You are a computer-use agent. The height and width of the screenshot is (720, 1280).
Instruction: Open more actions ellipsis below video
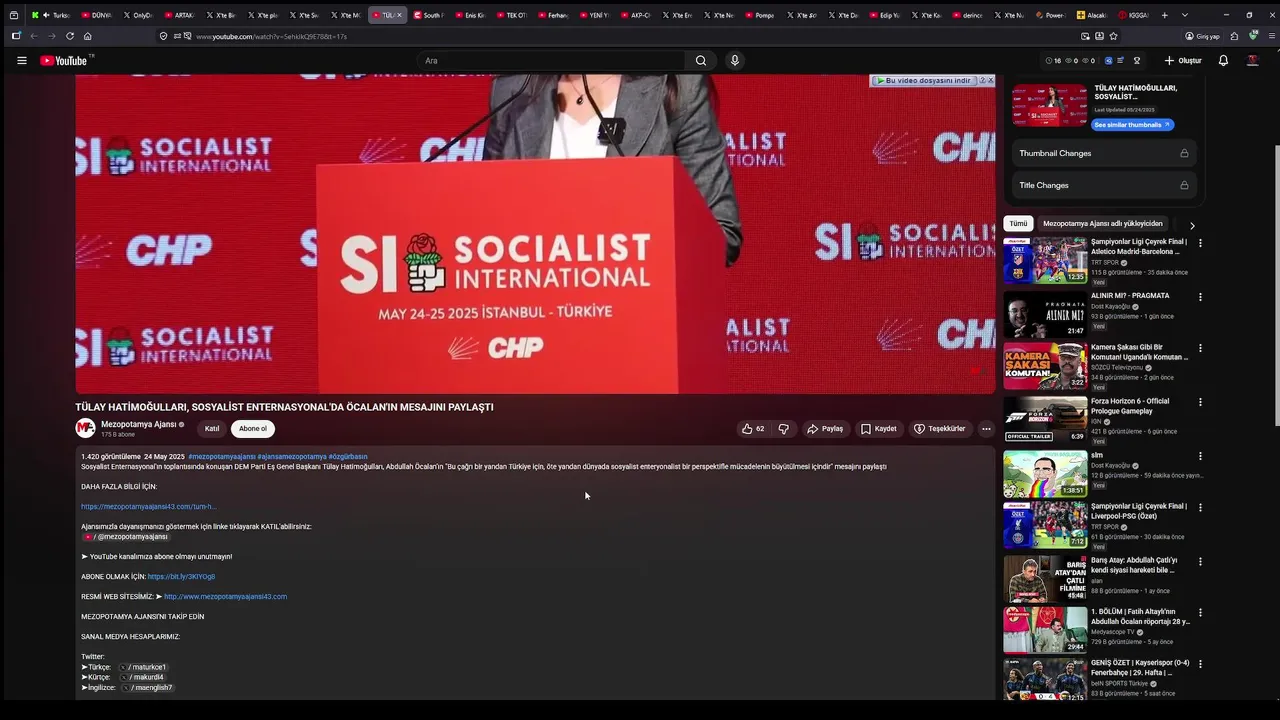click(986, 429)
